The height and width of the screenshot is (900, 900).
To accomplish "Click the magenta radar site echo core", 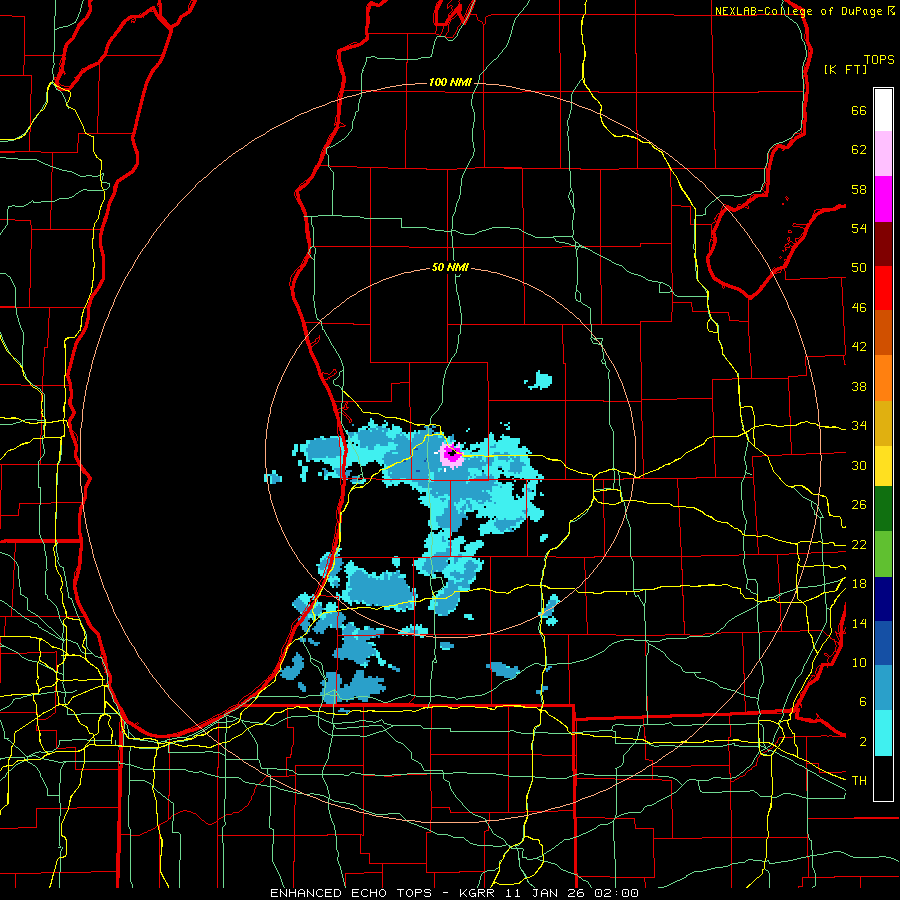I will (452, 454).
